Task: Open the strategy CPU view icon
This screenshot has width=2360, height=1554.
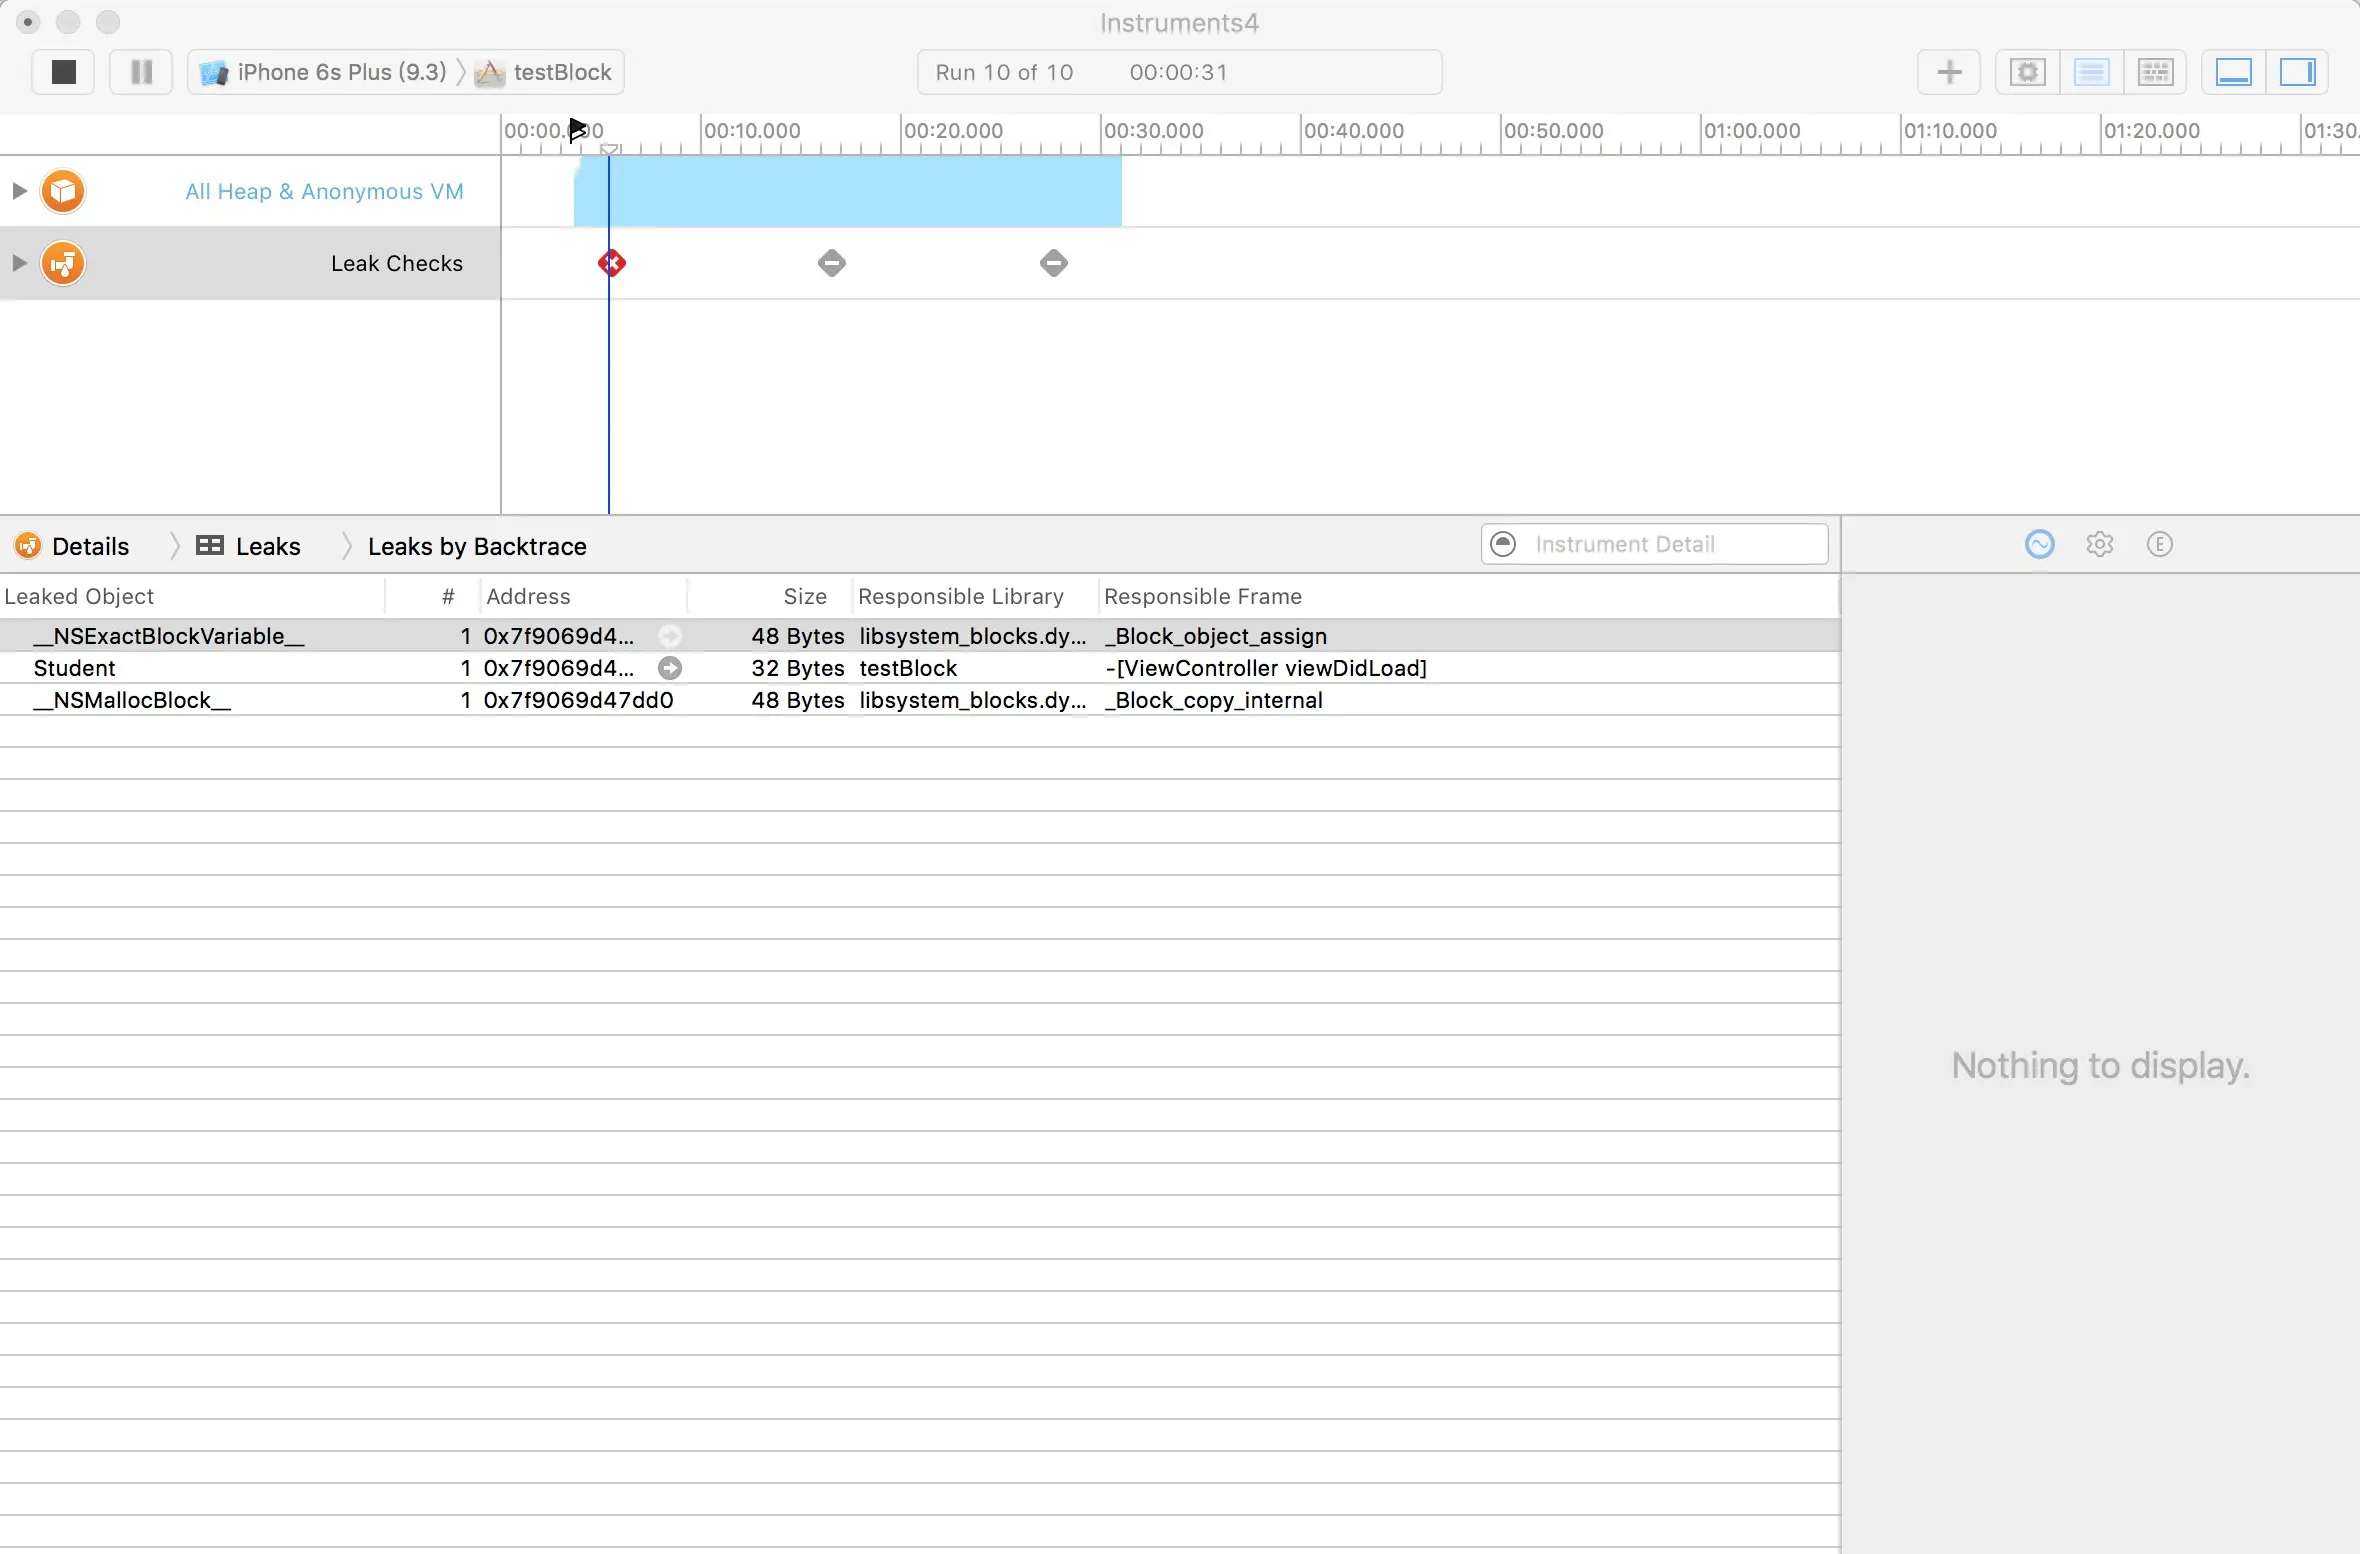Action: click(2027, 72)
